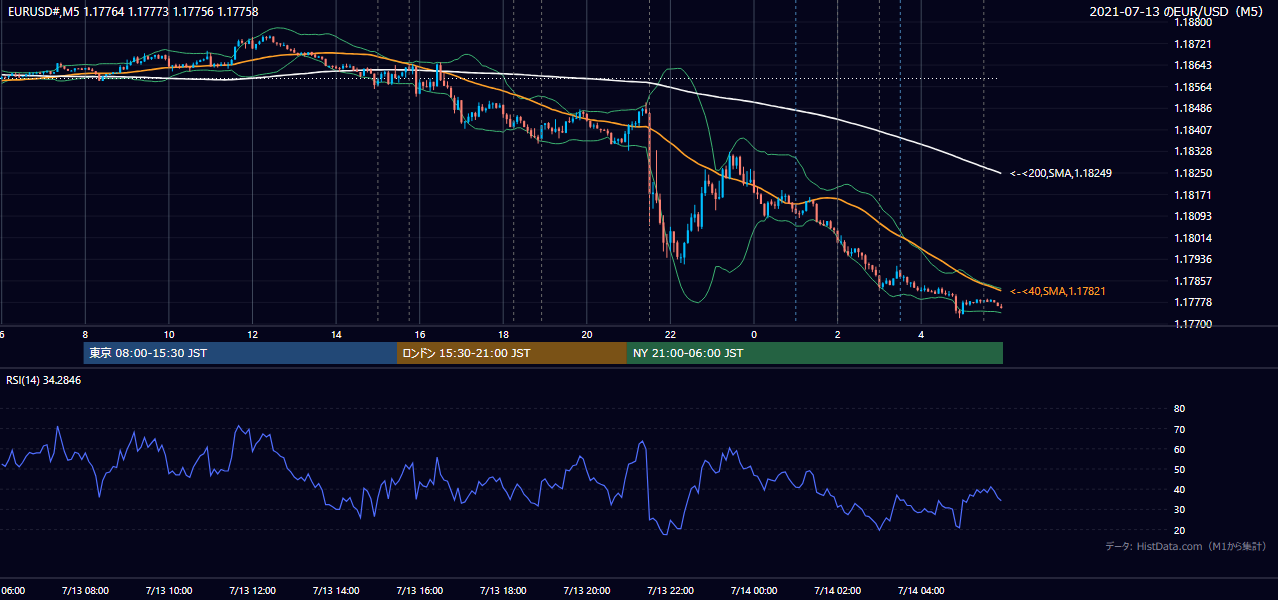Click price axis value 1.18093

[x=1192, y=216]
